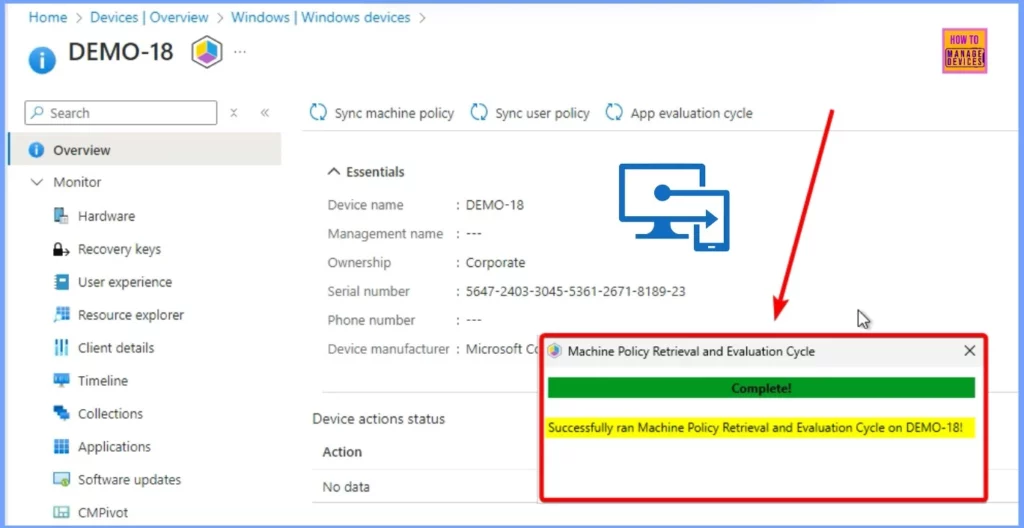Click the Resource explorer icon
The width and height of the screenshot is (1024, 528).
pyautogui.click(x=61, y=315)
